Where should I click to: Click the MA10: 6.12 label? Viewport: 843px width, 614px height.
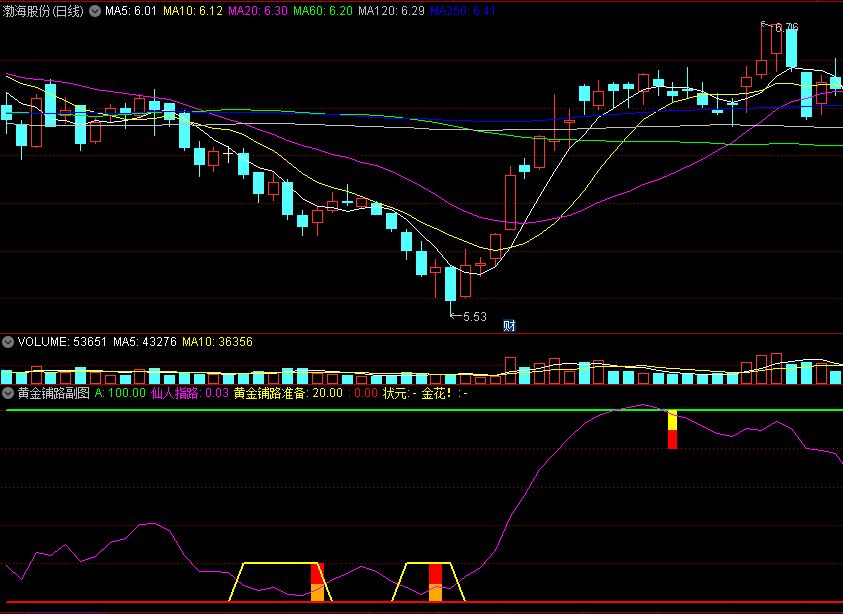pyautogui.click(x=192, y=11)
